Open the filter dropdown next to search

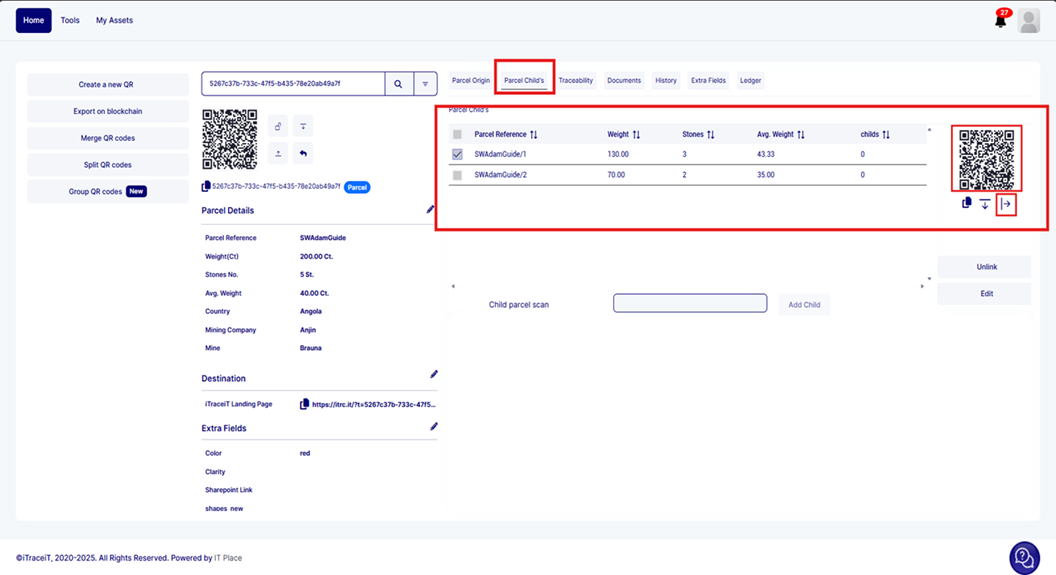(x=425, y=84)
